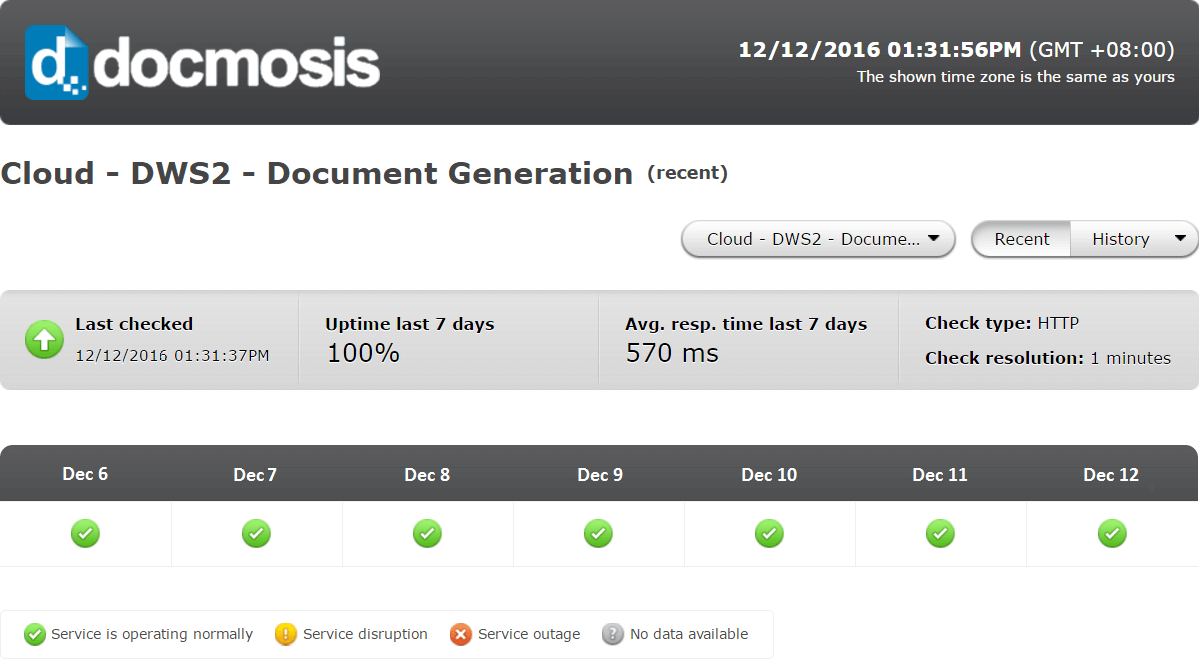1199x666 pixels.
Task: Click the Dec 9 column header
Action: coord(600,475)
